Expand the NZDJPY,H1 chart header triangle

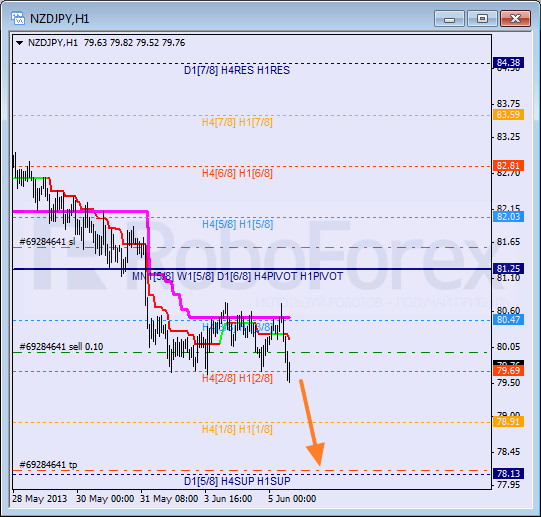(x=19, y=43)
